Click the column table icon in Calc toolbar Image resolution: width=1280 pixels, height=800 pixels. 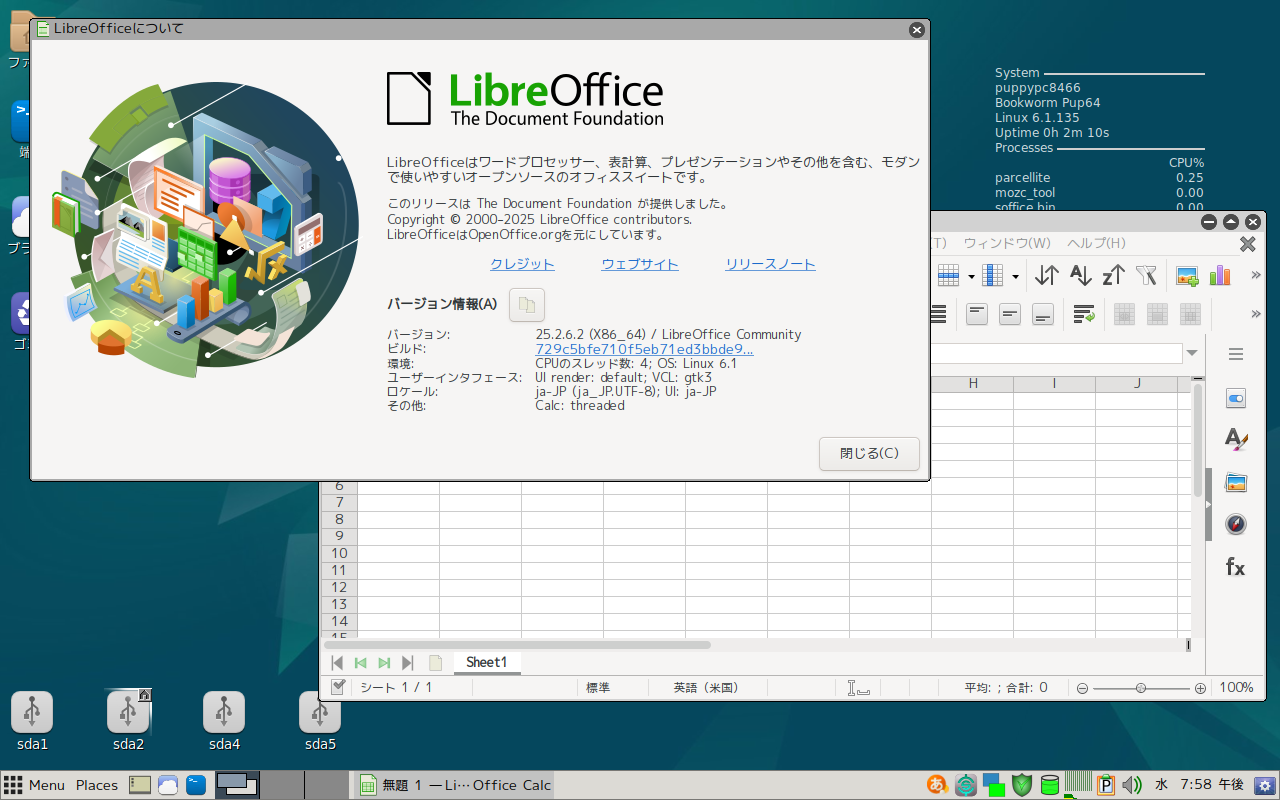tap(992, 275)
